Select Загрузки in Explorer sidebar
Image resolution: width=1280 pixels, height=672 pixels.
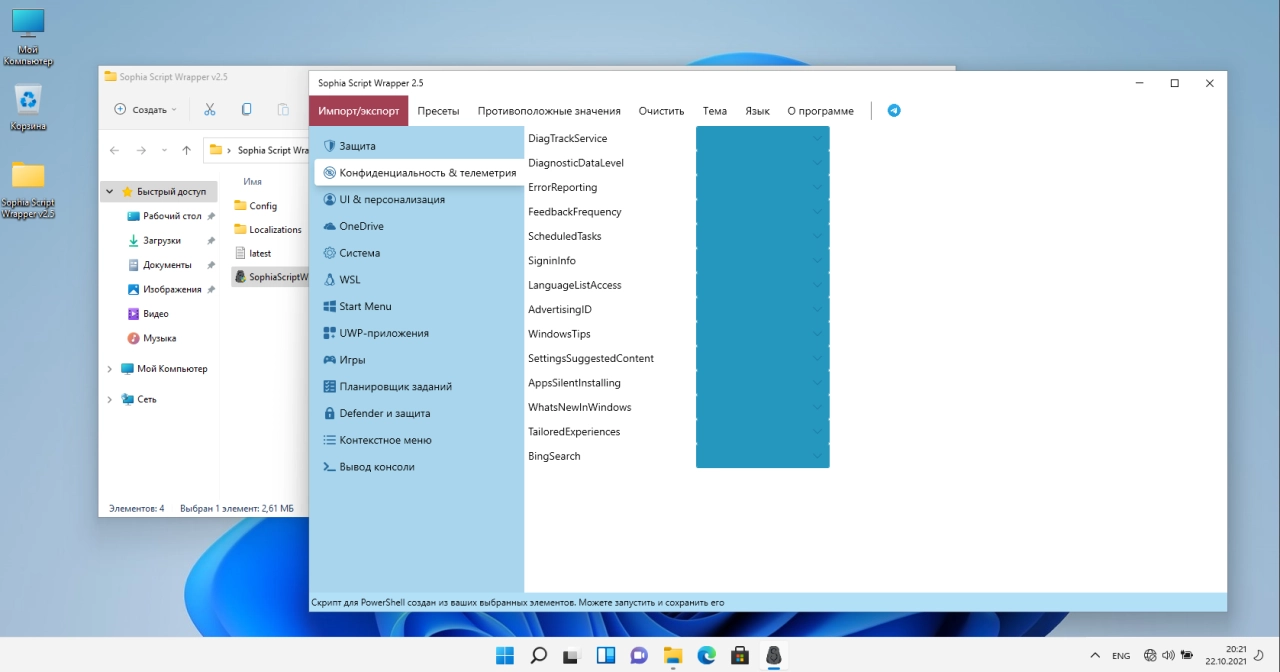161,241
